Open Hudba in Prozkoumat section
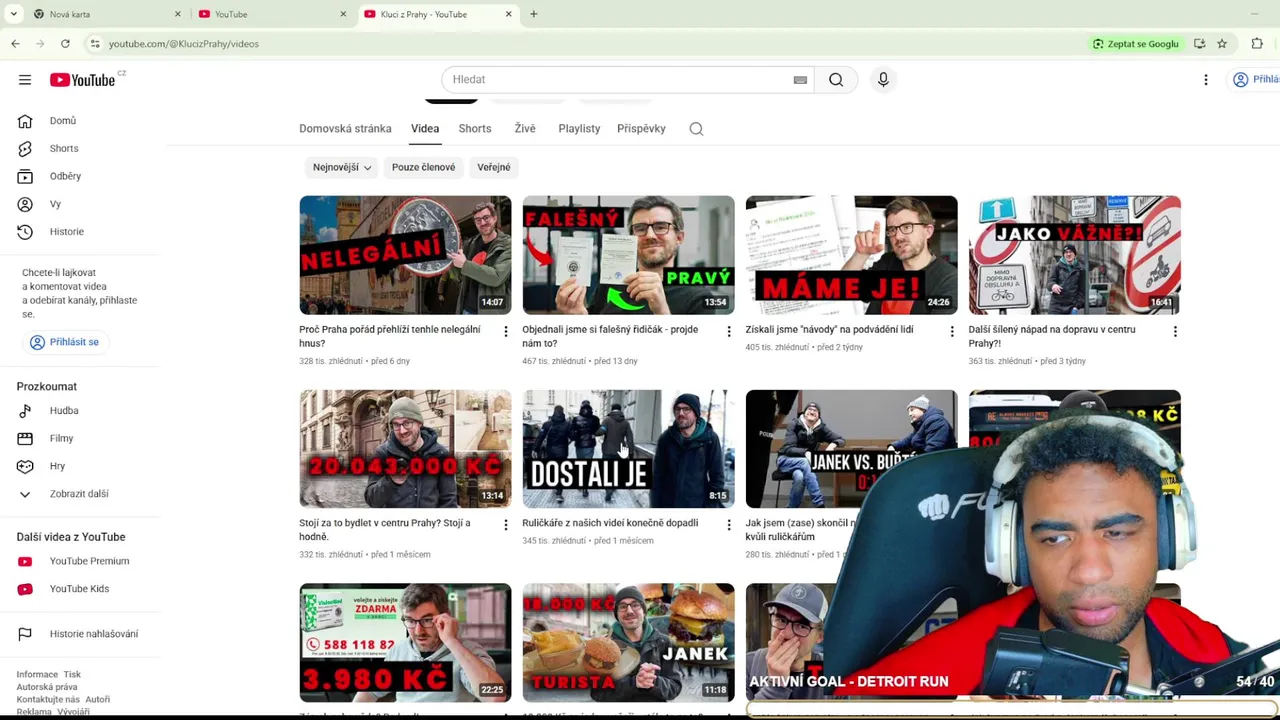The image size is (1280, 720). 64,411
